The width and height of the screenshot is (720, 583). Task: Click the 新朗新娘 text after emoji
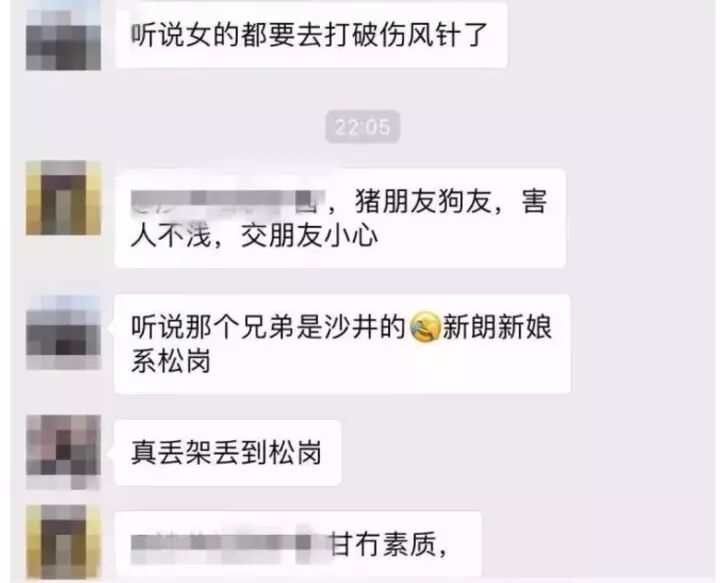[x=497, y=327]
